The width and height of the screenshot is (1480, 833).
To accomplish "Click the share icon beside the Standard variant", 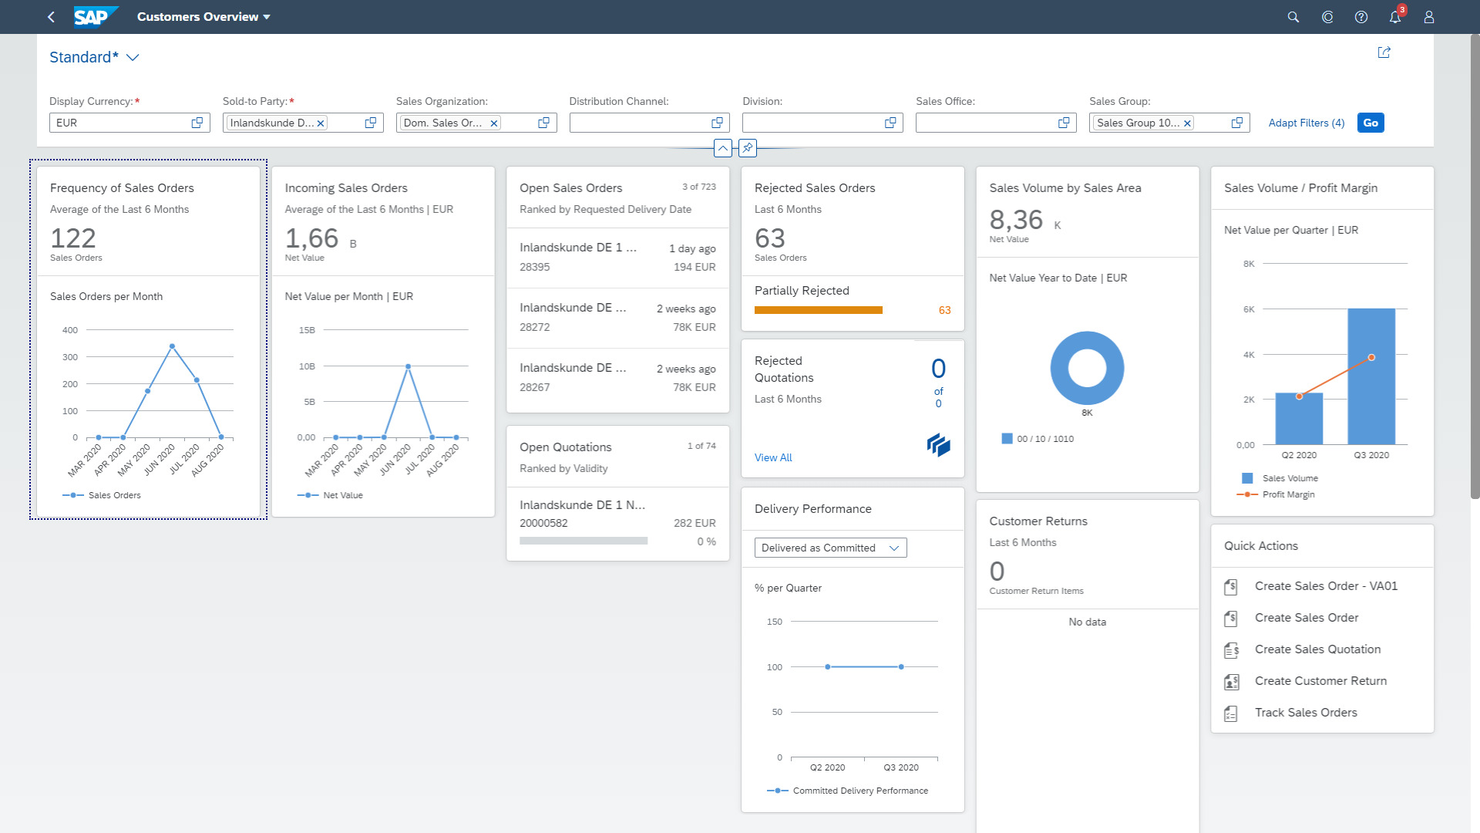I will pyautogui.click(x=1384, y=52).
